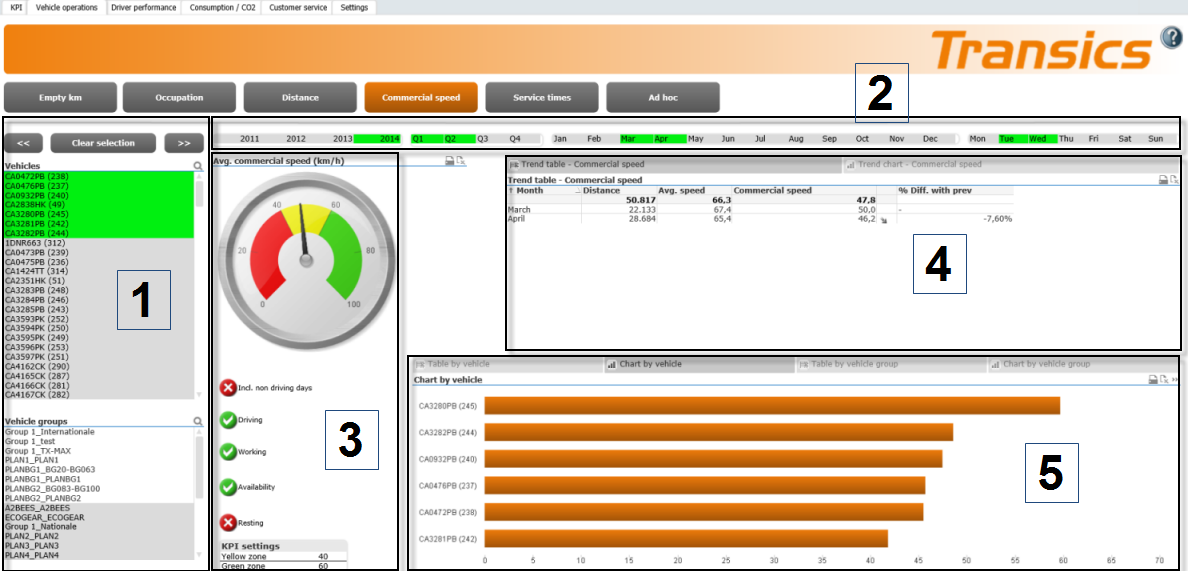Click the Distance column header
1188x571 pixels.
tap(602, 190)
